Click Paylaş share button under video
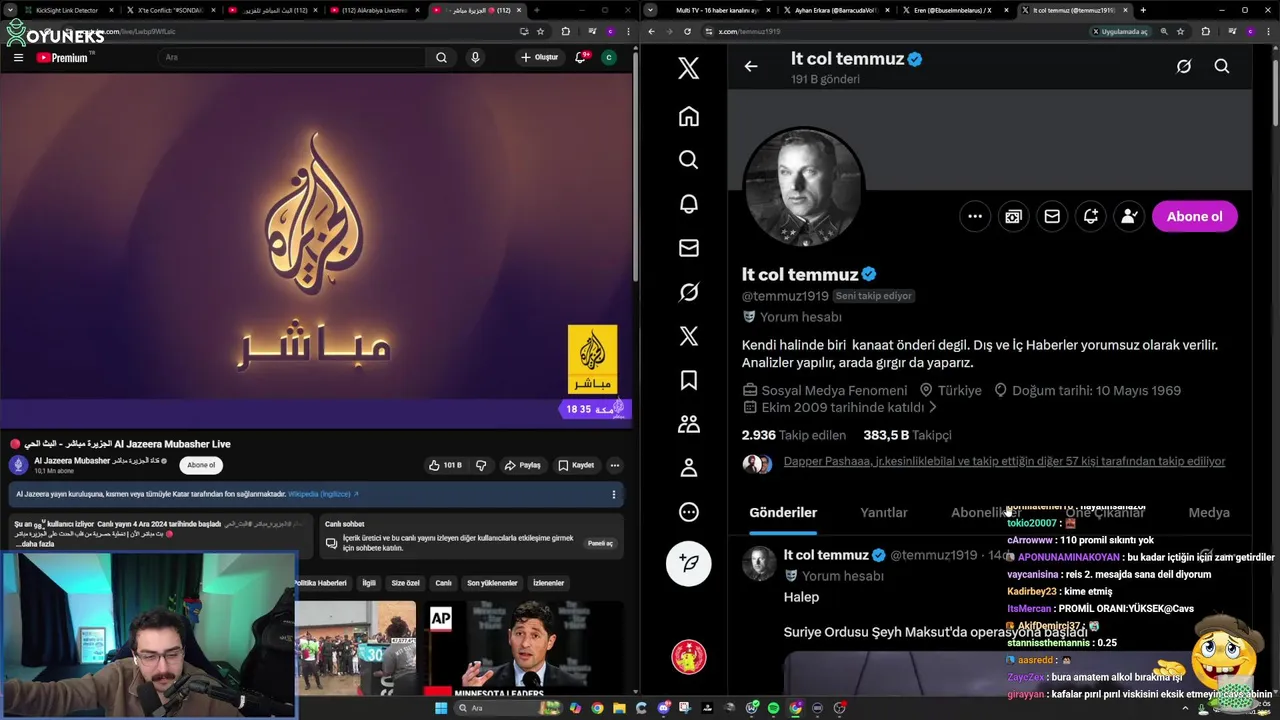1280x720 pixels. pyautogui.click(x=523, y=465)
